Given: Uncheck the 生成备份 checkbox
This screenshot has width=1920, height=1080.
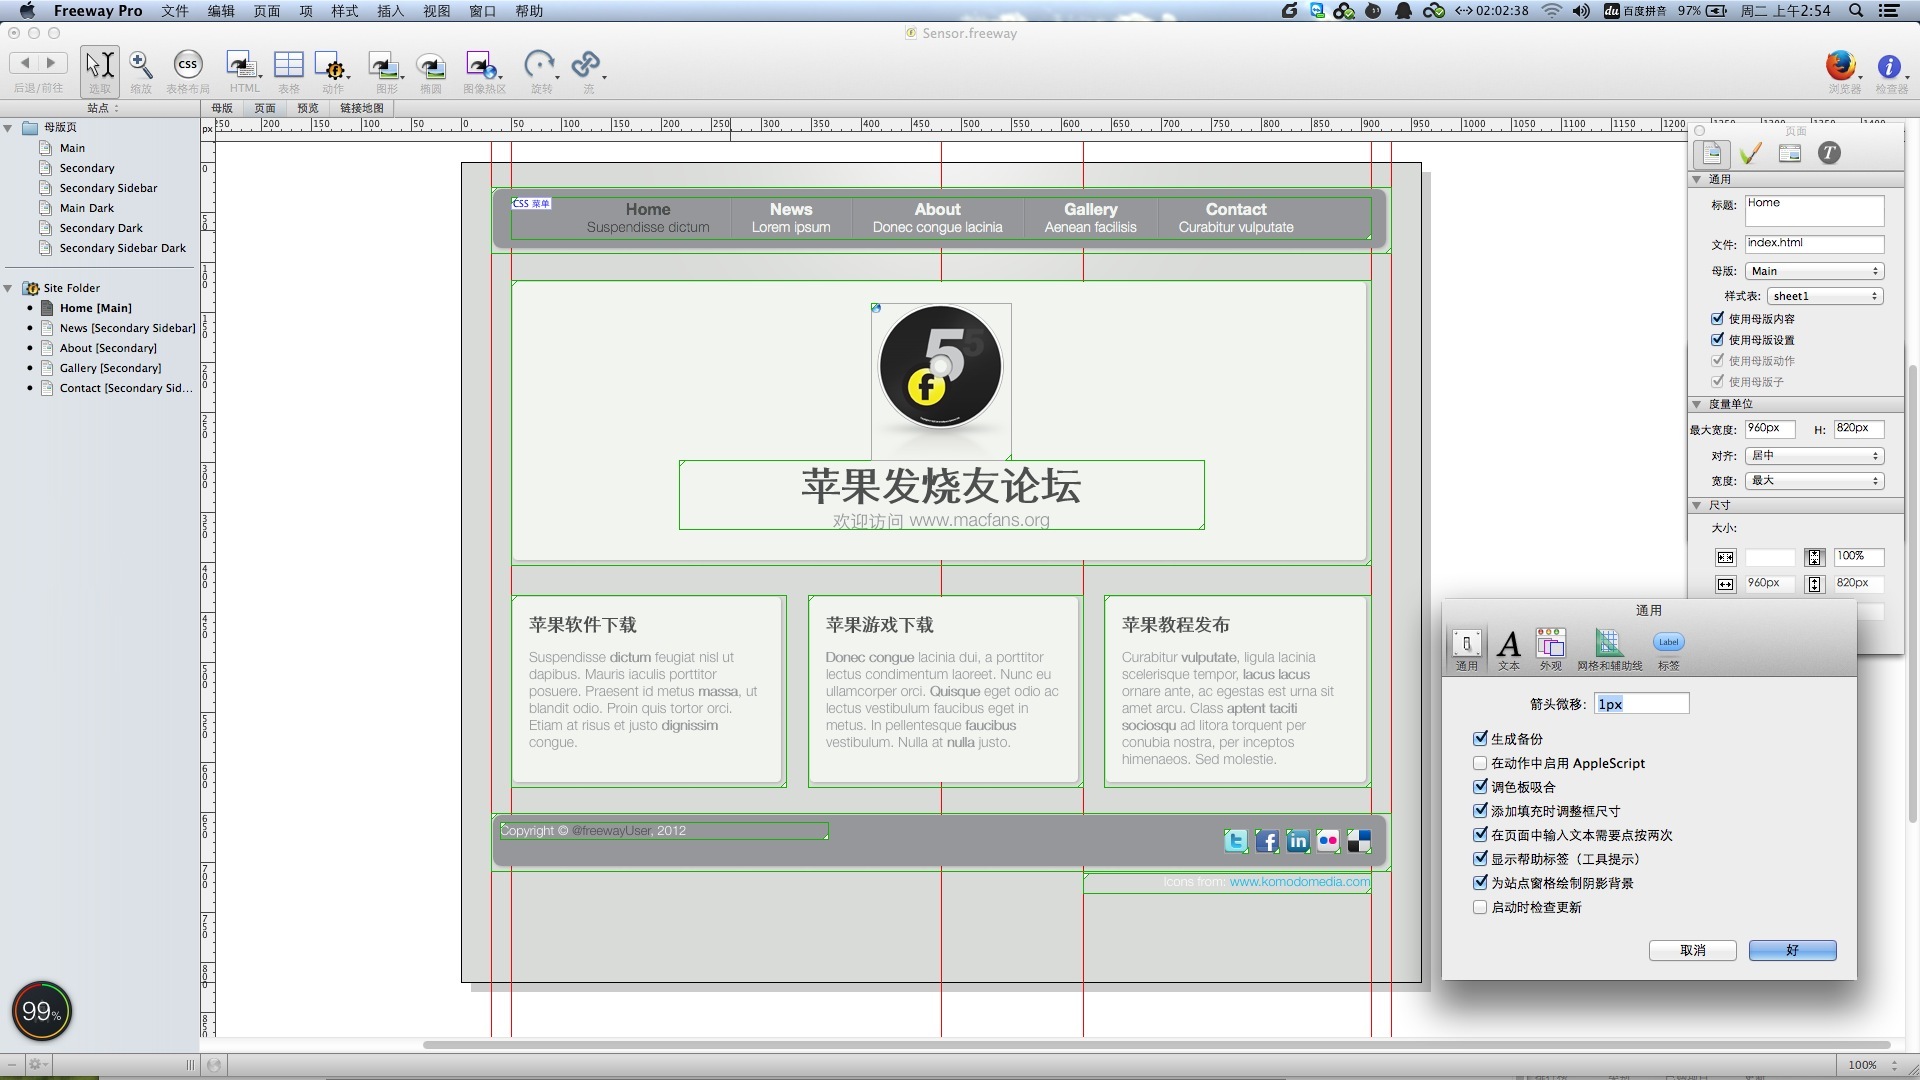Looking at the screenshot, I should pos(1480,739).
